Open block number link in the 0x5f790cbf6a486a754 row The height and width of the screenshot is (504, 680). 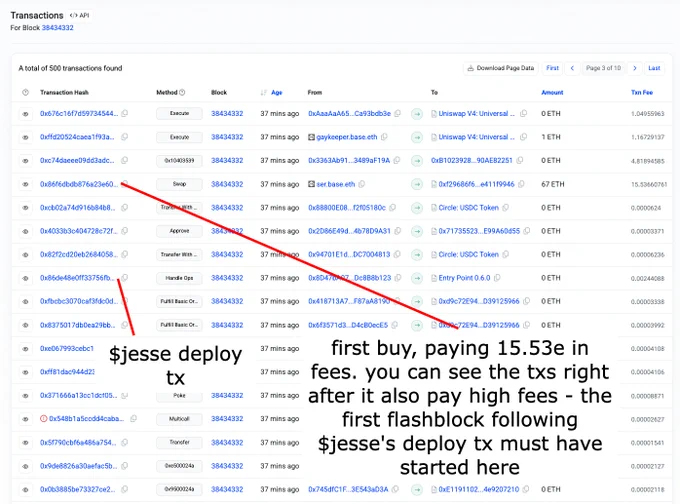[227, 442]
